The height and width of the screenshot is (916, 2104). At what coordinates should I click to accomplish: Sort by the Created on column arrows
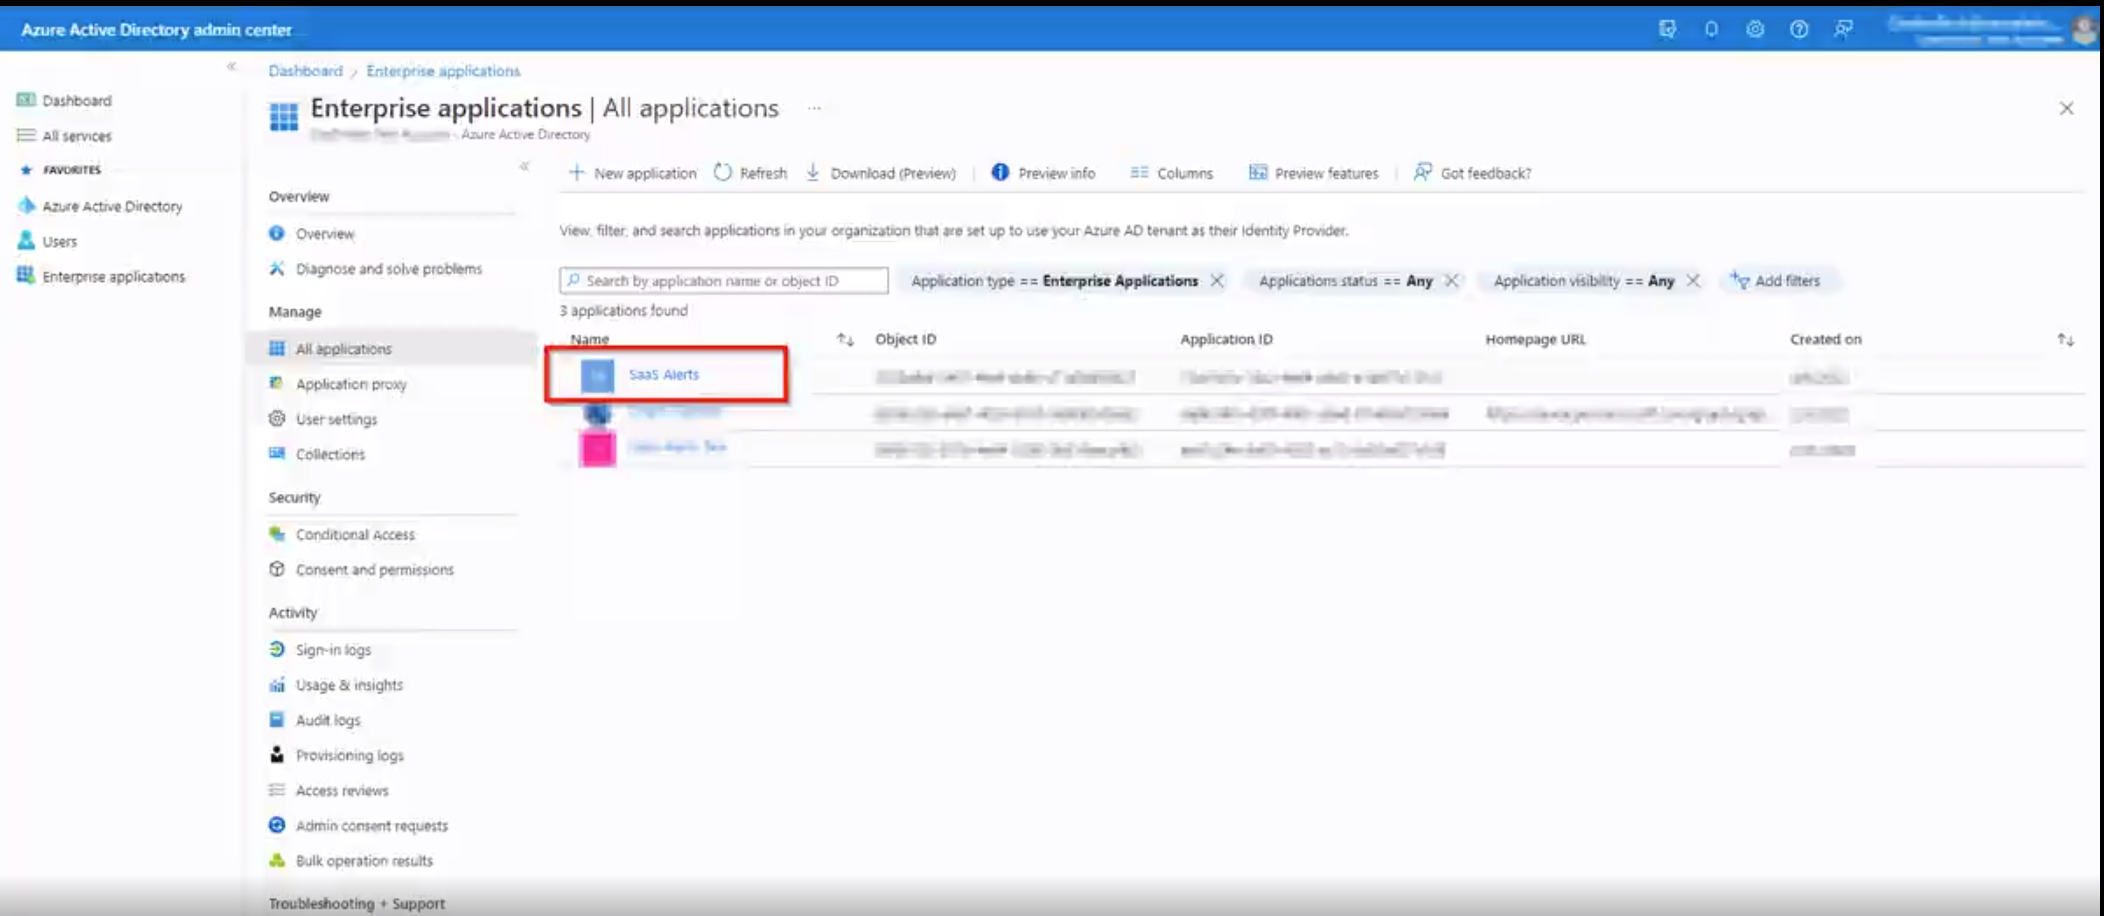[x=2065, y=340]
